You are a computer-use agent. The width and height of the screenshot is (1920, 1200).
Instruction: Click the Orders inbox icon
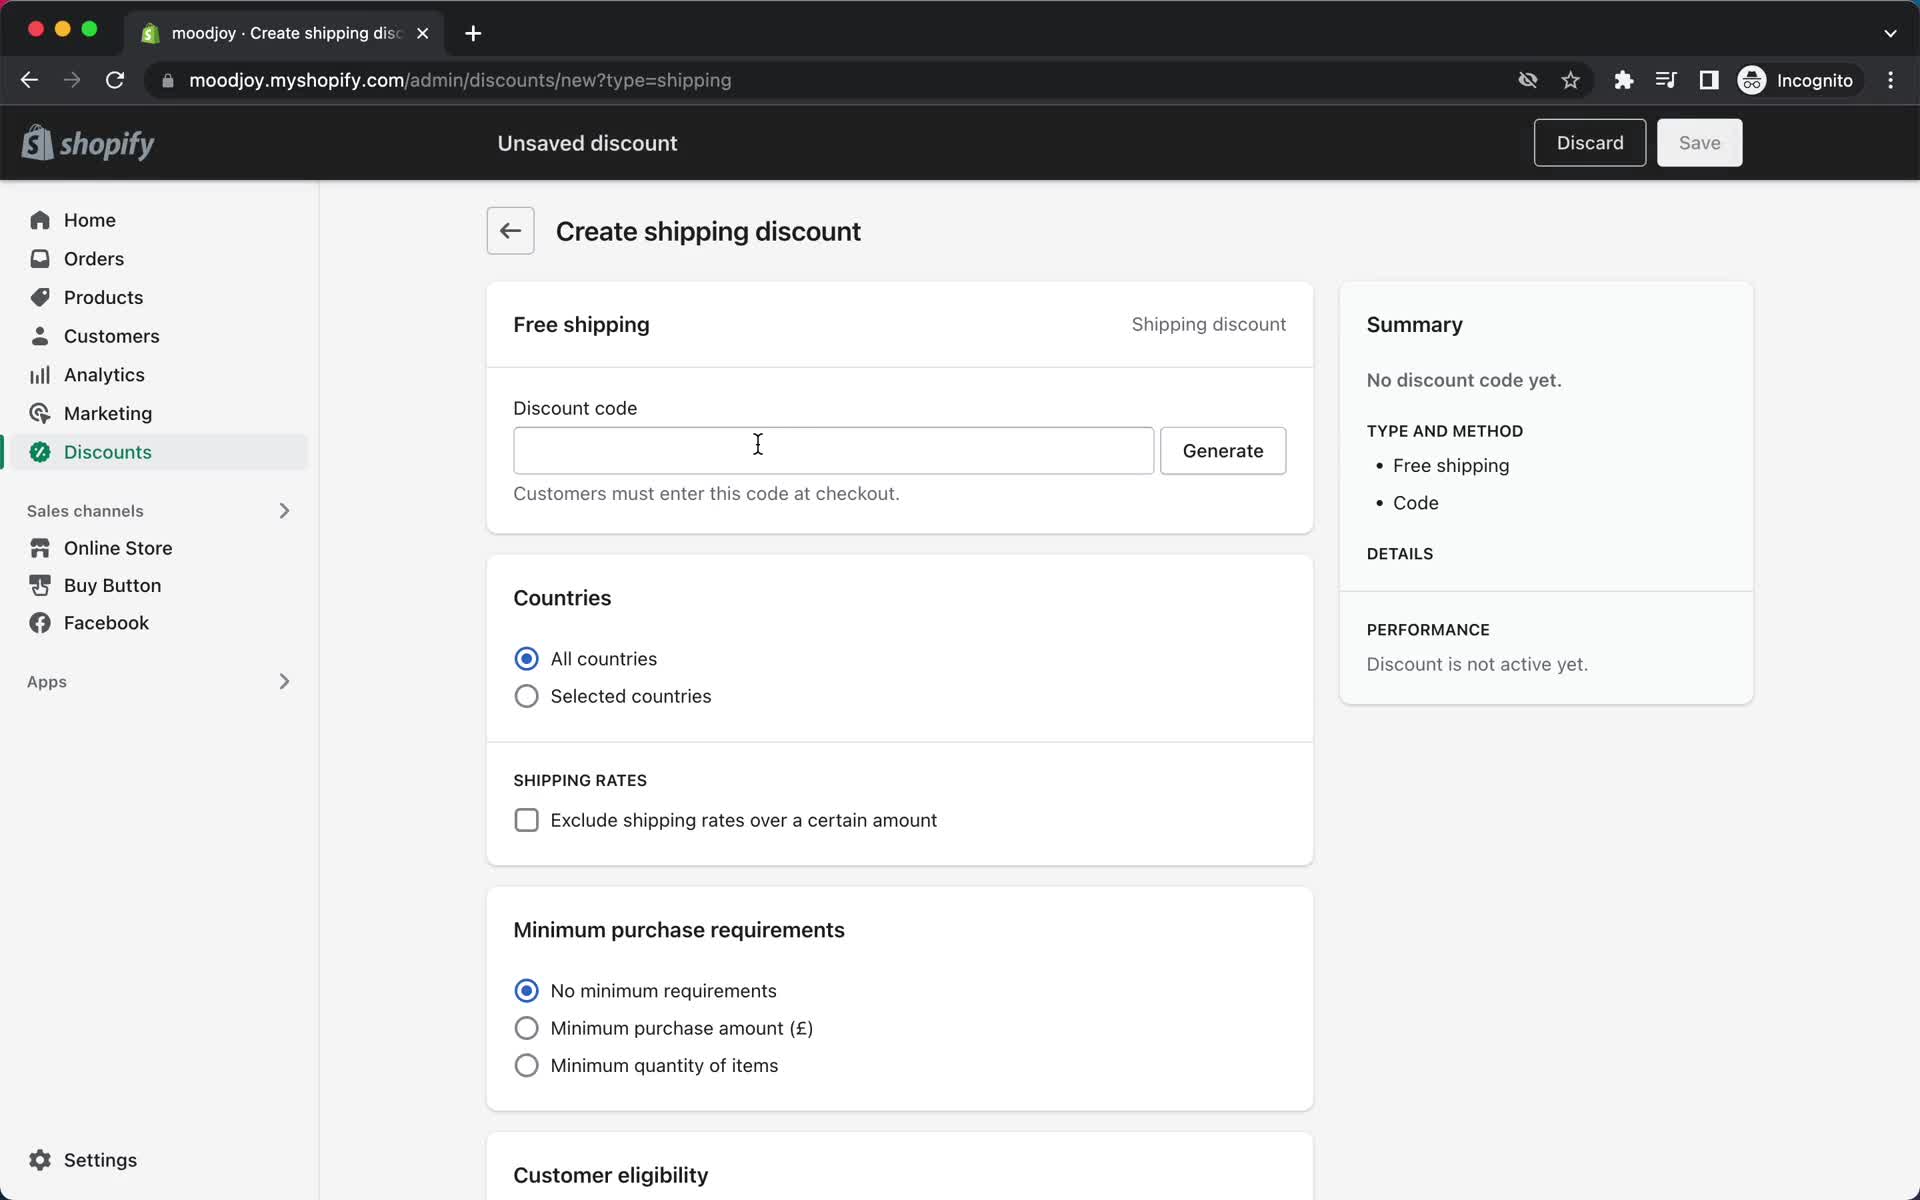(x=40, y=259)
